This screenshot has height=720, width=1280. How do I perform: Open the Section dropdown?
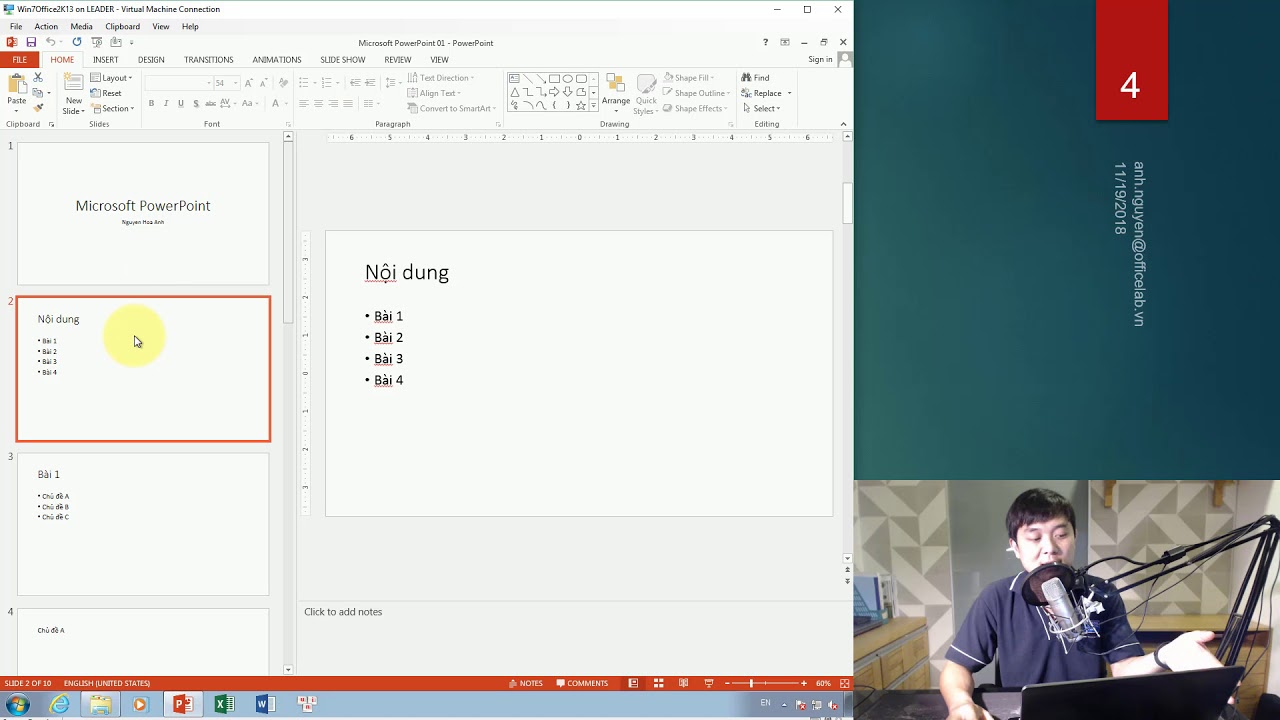point(112,108)
